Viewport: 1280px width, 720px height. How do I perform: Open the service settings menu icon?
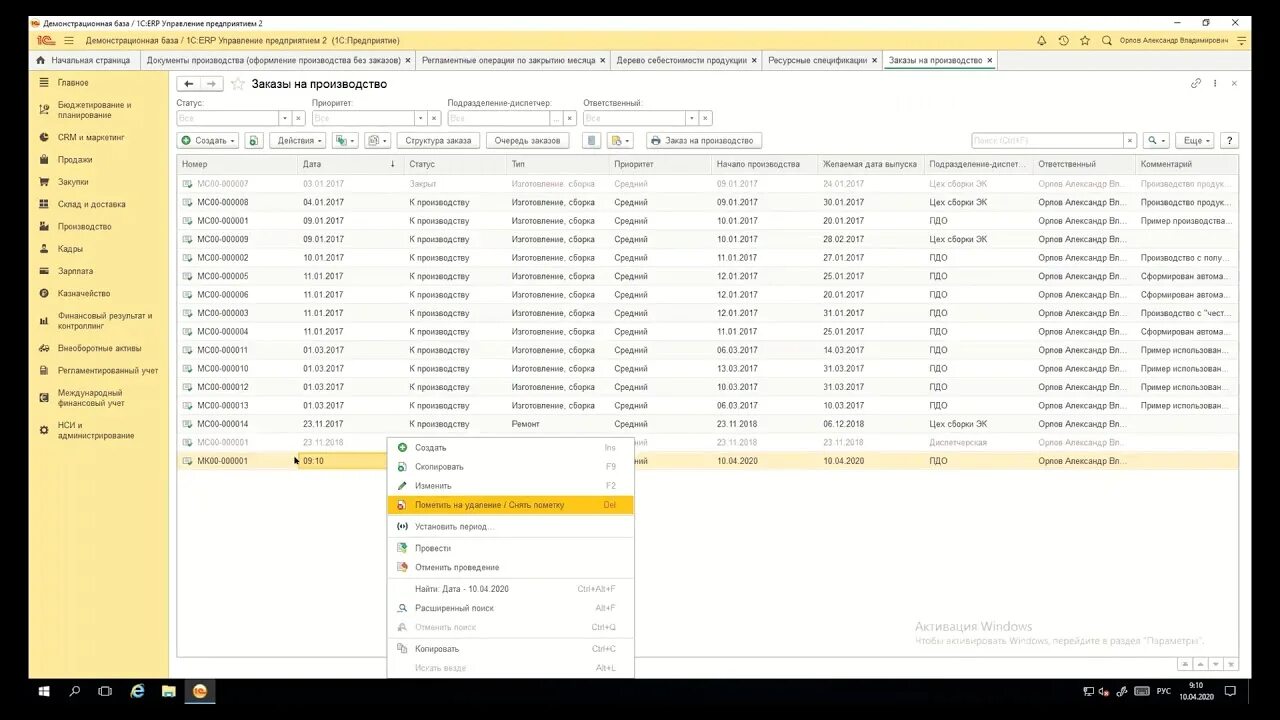tap(1242, 40)
